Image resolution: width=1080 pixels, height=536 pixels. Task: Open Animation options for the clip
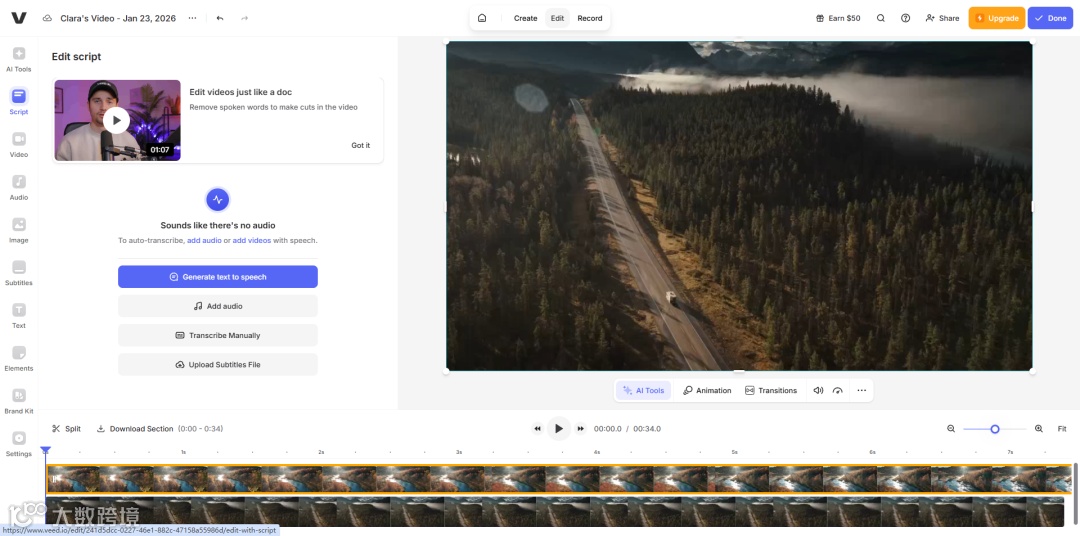point(707,391)
